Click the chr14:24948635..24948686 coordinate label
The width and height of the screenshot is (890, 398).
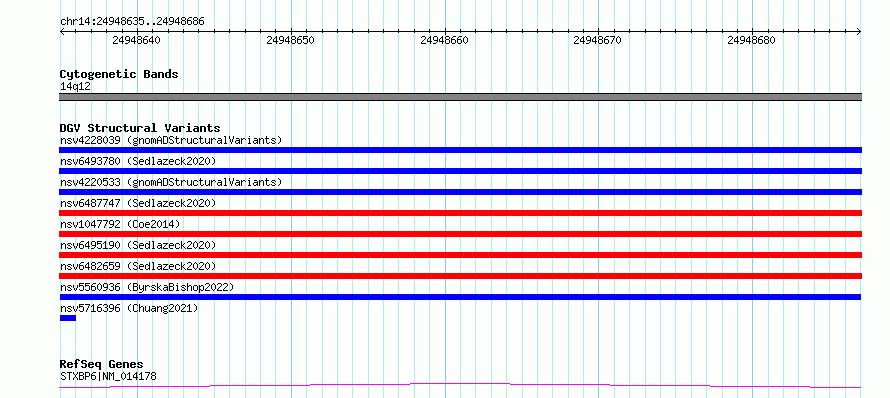coord(132,22)
